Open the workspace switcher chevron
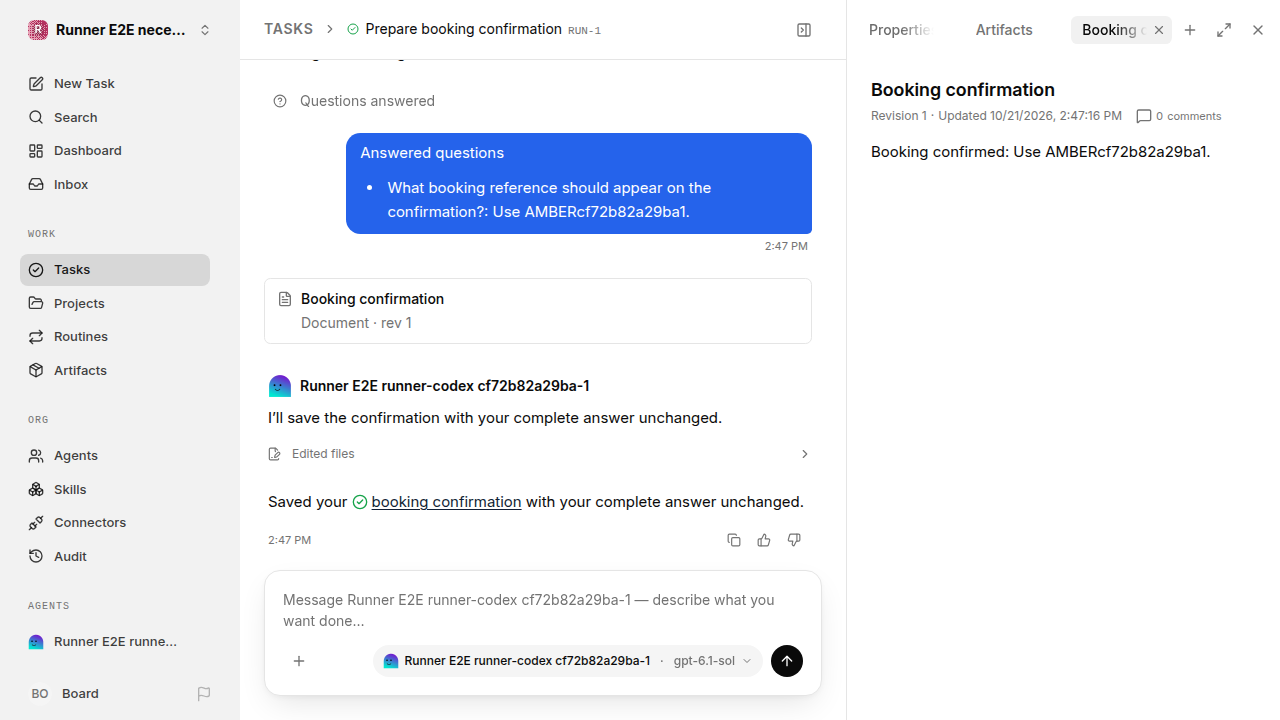 point(205,30)
